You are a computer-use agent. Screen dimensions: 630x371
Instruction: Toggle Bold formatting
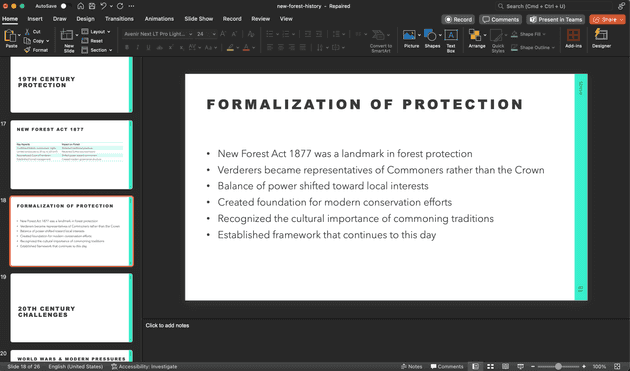[x=127, y=47]
